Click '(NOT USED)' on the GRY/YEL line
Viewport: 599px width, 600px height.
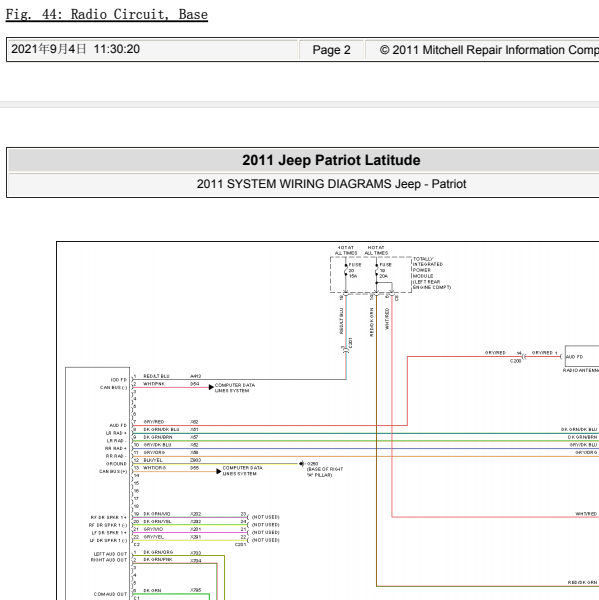(x=266, y=540)
